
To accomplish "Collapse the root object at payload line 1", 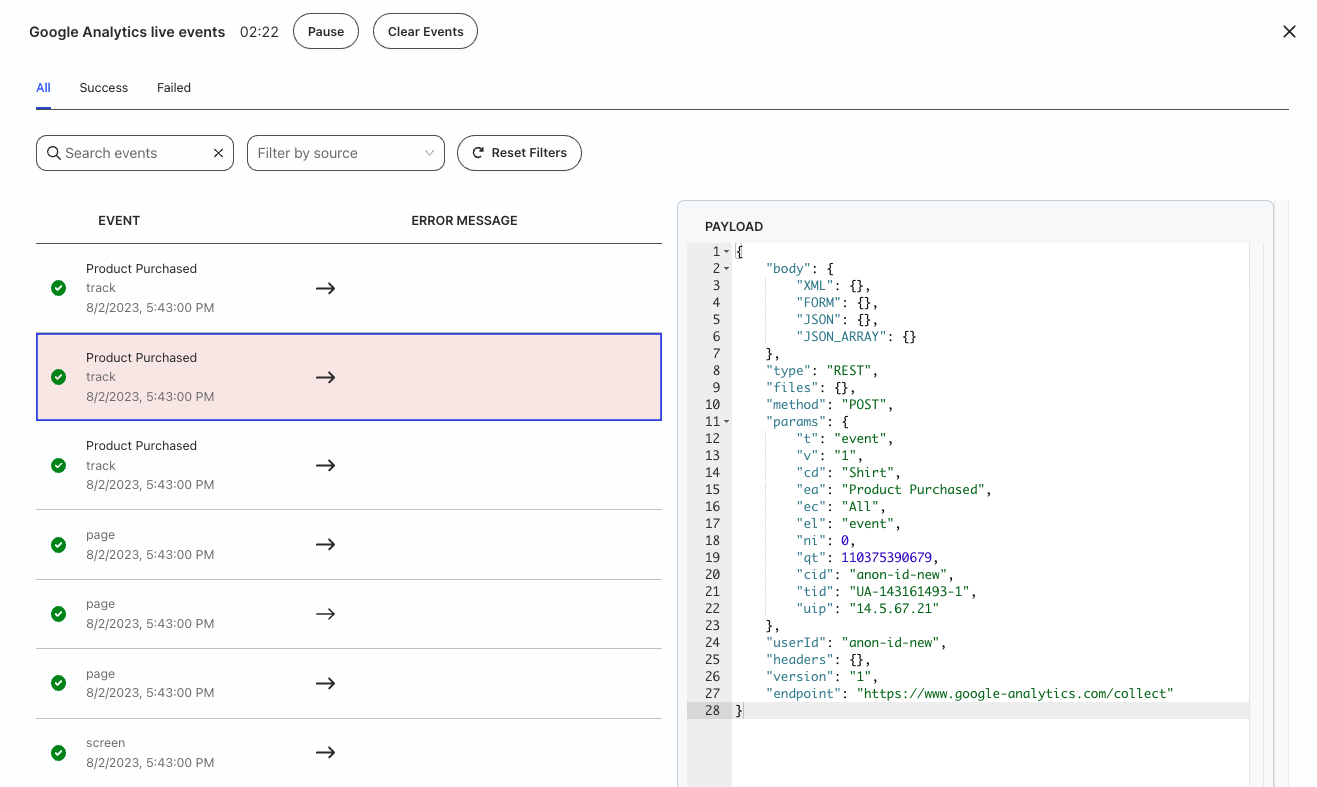I will (727, 252).
